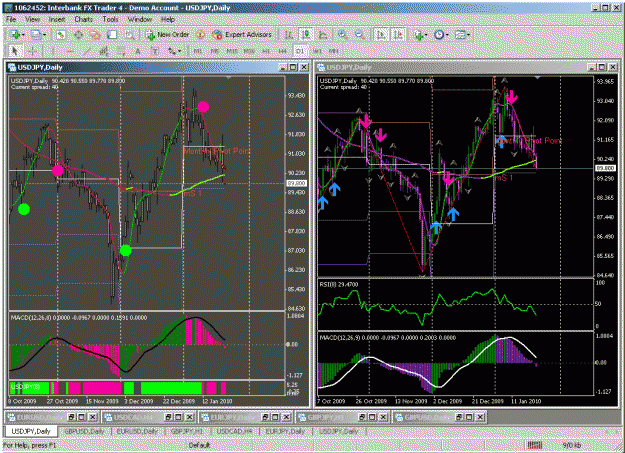Restore the minimized USDCAD chart window
This screenshot has height=453, width=625.
click(169, 417)
